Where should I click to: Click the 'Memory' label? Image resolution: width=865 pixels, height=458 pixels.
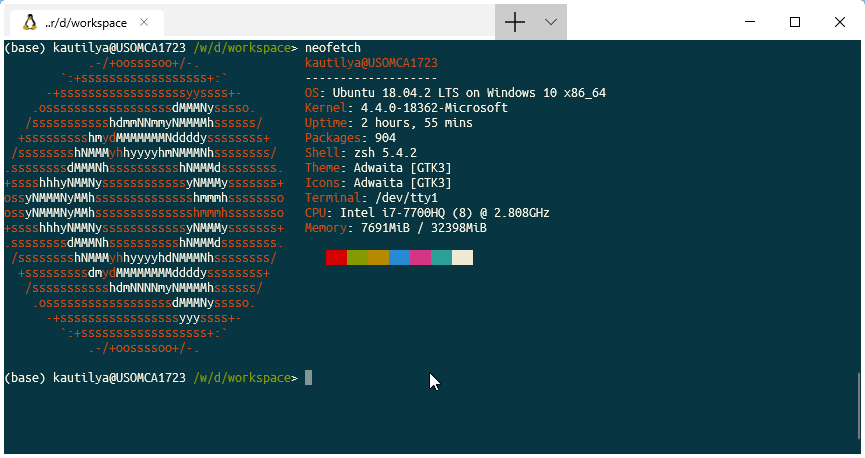pos(326,228)
